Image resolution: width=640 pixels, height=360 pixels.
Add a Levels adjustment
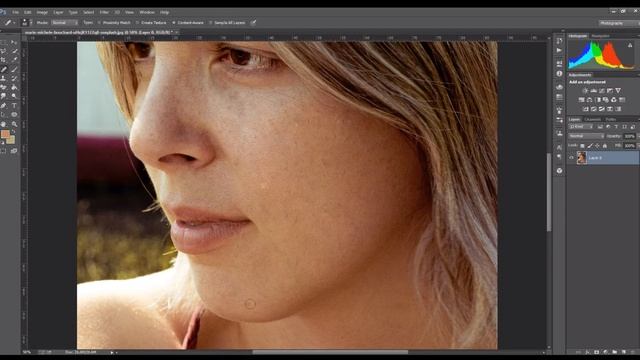click(593, 91)
